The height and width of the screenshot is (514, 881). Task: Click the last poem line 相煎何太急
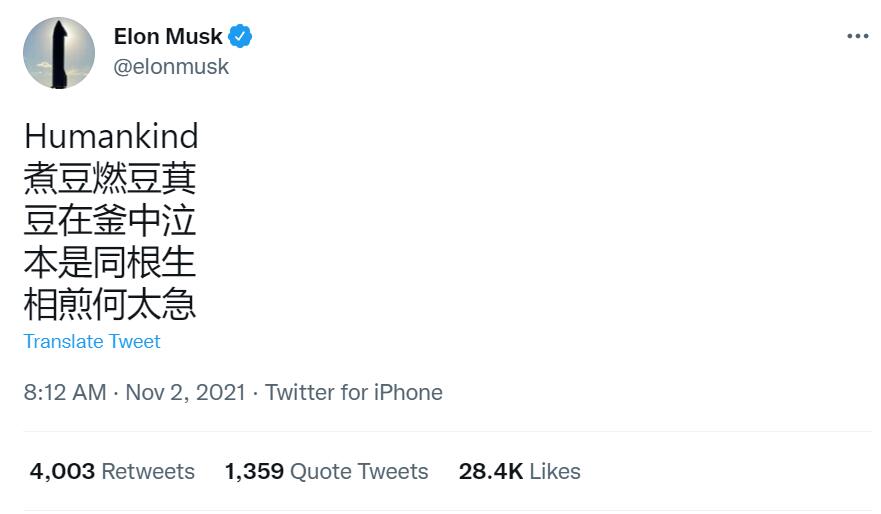click(x=110, y=305)
